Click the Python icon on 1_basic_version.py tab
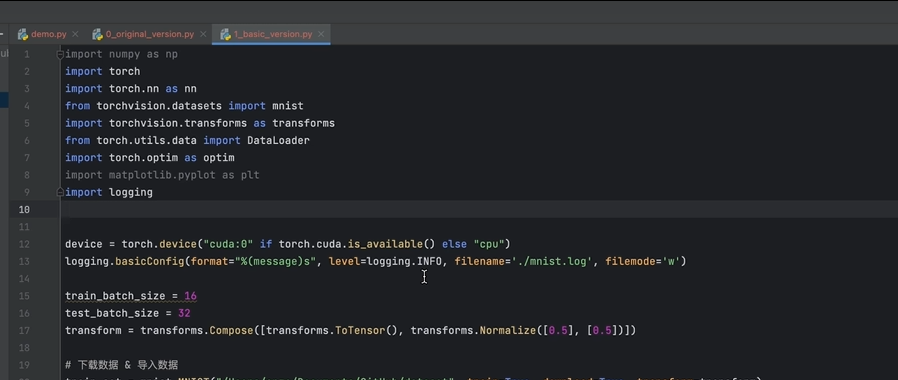The height and width of the screenshot is (380, 898). (x=226, y=34)
